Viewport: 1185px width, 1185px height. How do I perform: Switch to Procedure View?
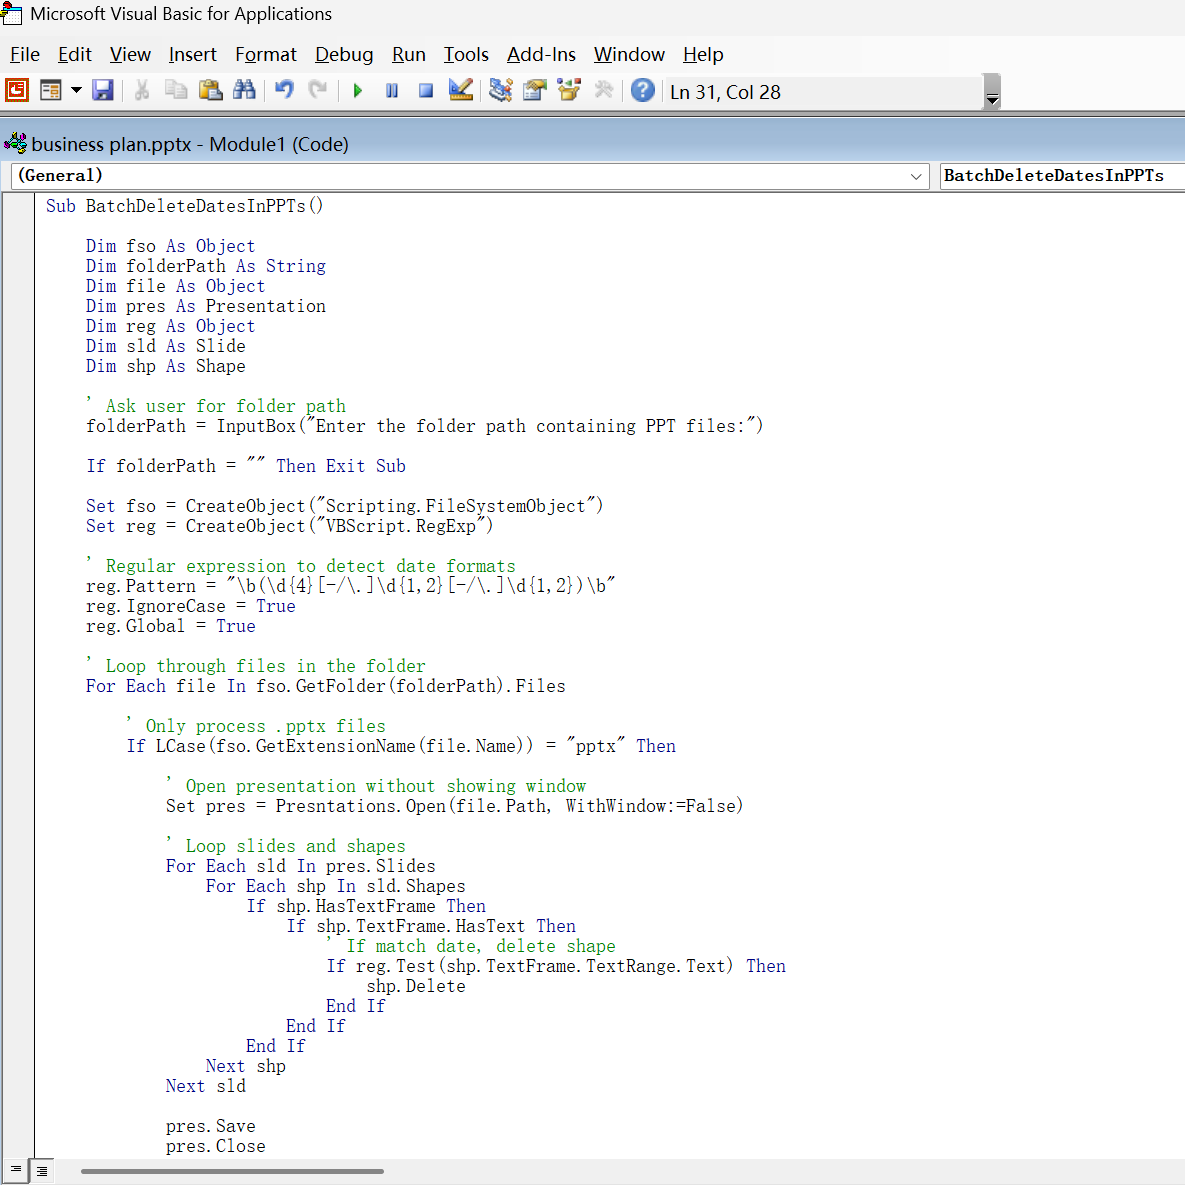[x=16, y=1170]
